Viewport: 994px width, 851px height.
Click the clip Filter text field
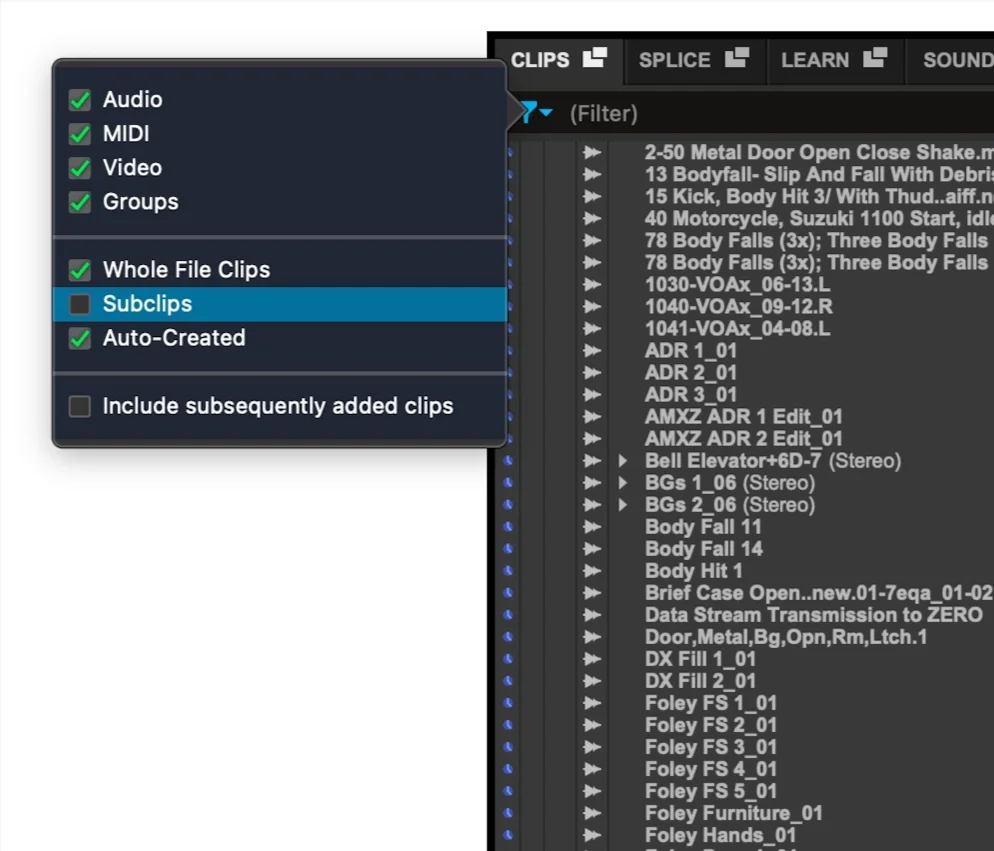[x=780, y=114]
